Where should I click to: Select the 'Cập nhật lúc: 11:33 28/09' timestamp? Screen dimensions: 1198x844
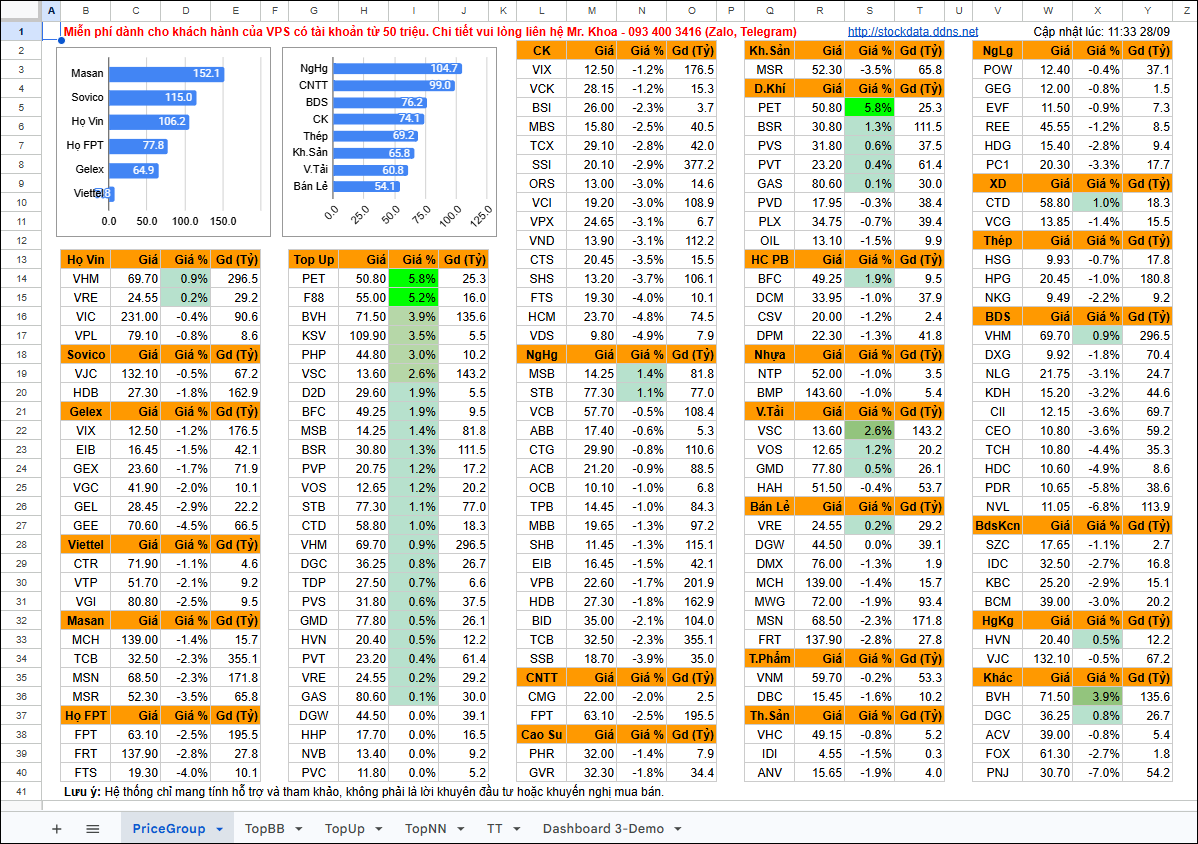1101,32
